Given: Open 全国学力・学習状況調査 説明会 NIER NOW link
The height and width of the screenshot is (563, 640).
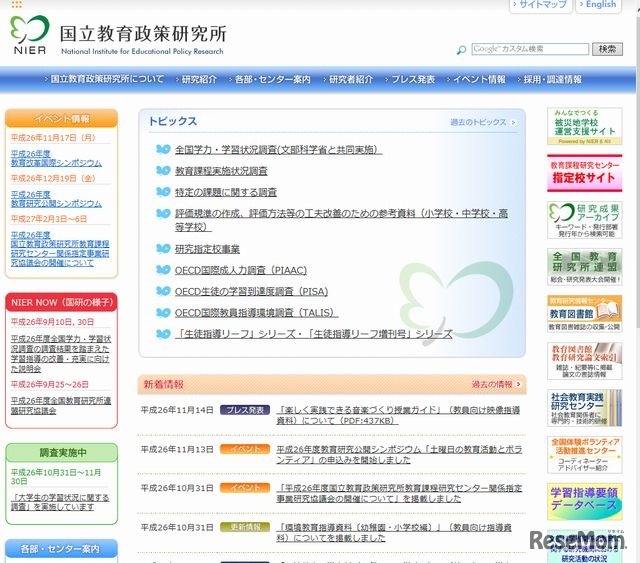Looking at the screenshot, I should pyautogui.click(x=61, y=354).
